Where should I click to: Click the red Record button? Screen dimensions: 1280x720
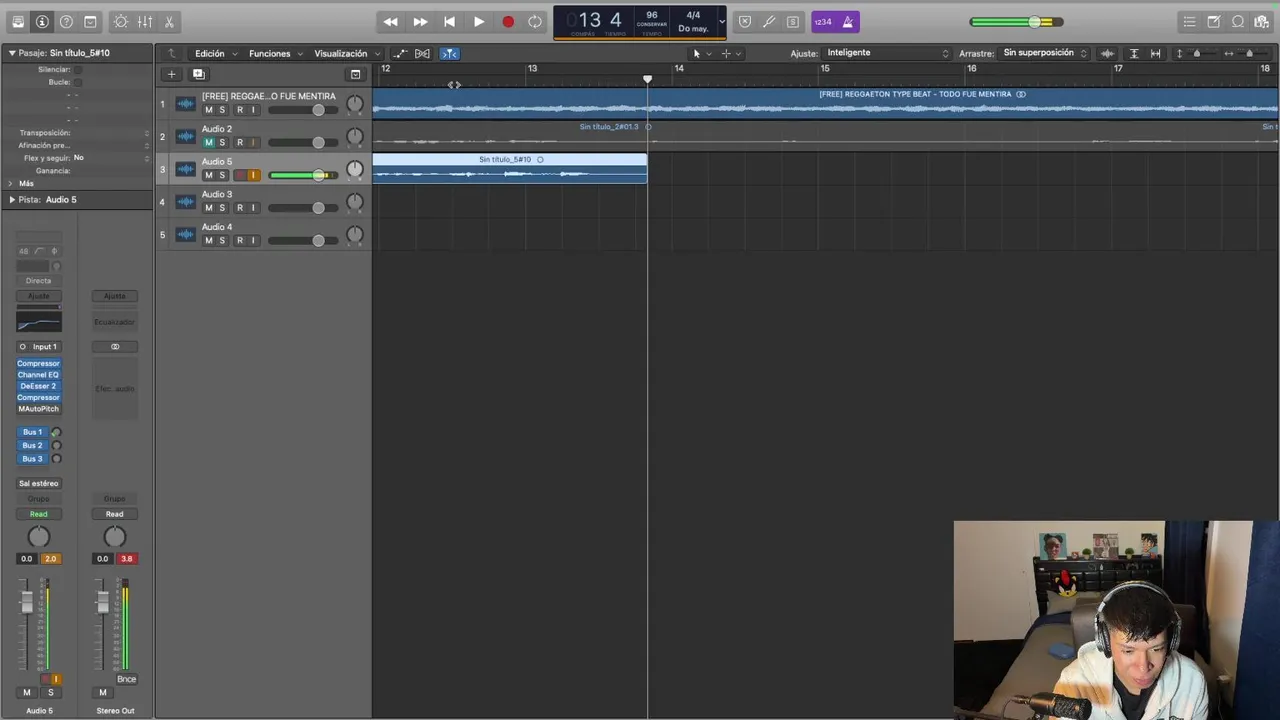coord(507,22)
